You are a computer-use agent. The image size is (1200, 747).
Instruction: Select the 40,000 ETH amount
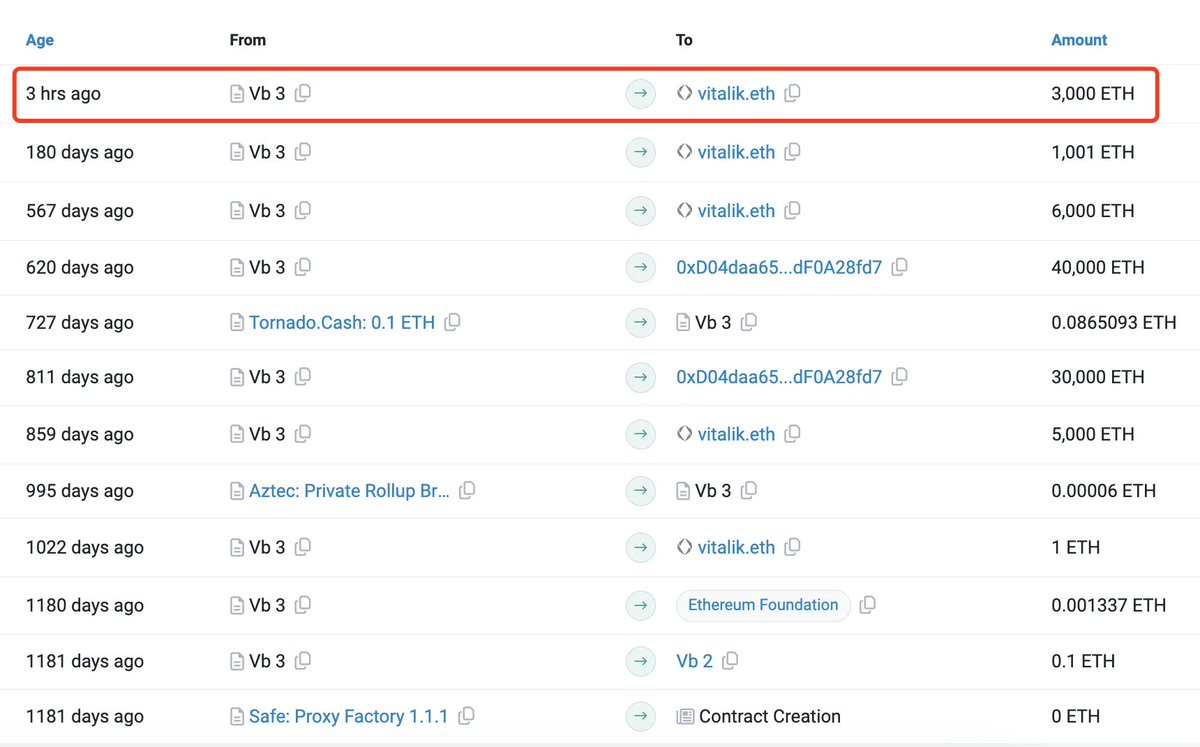tap(1098, 267)
